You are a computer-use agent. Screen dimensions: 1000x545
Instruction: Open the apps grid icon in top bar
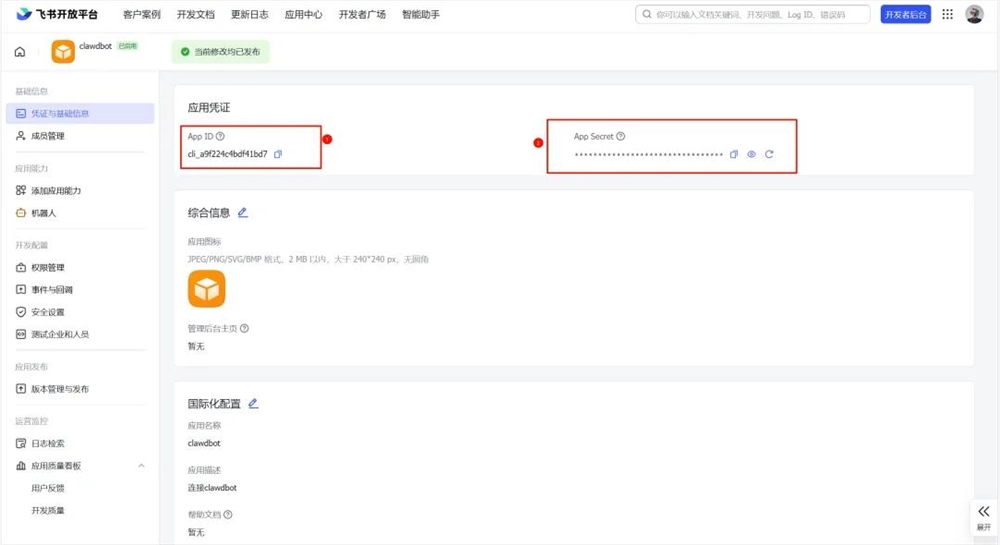[x=948, y=14]
